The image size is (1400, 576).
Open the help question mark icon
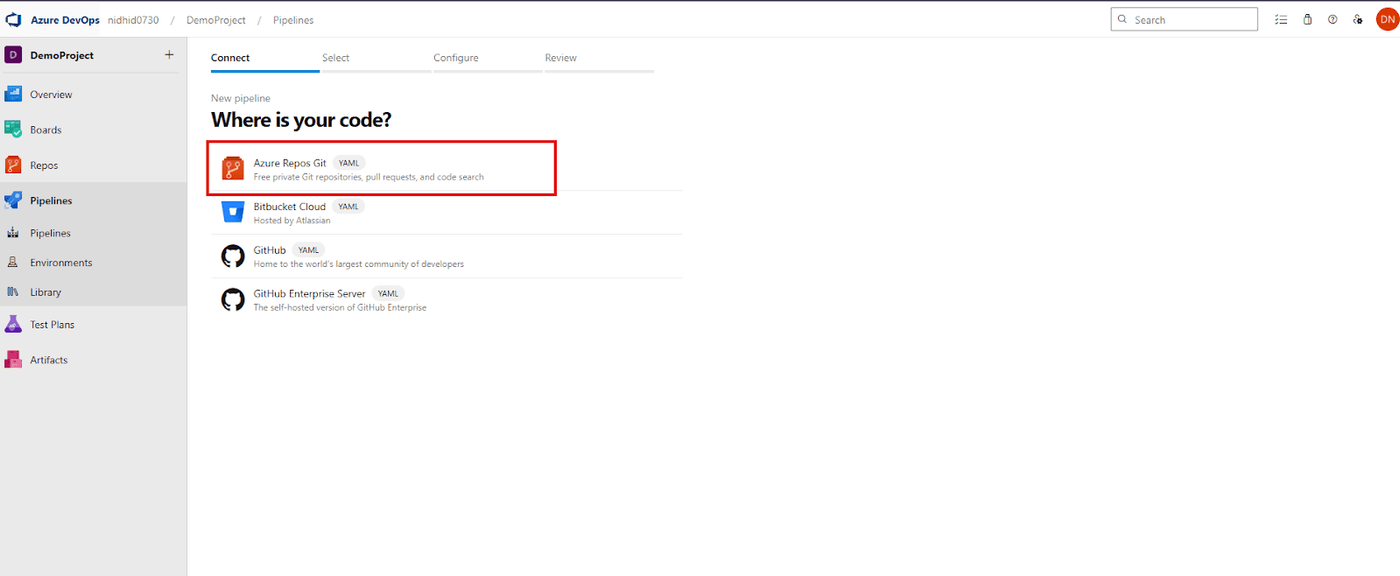[1332, 19]
